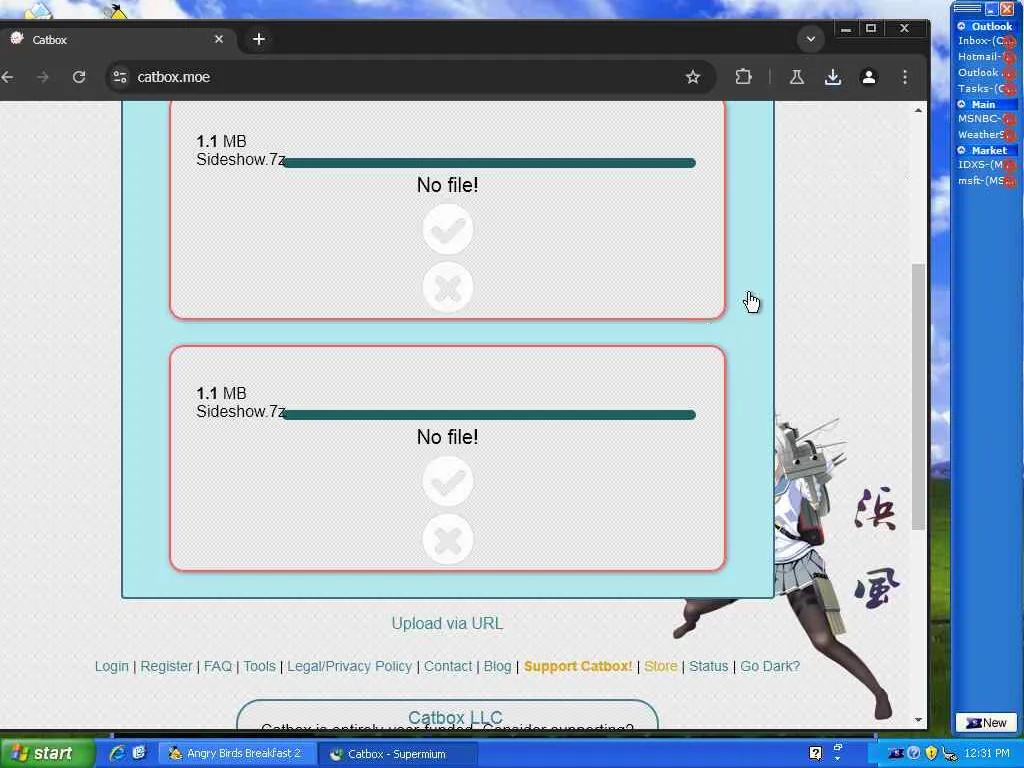Click the browser forward arrow

point(43,77)
